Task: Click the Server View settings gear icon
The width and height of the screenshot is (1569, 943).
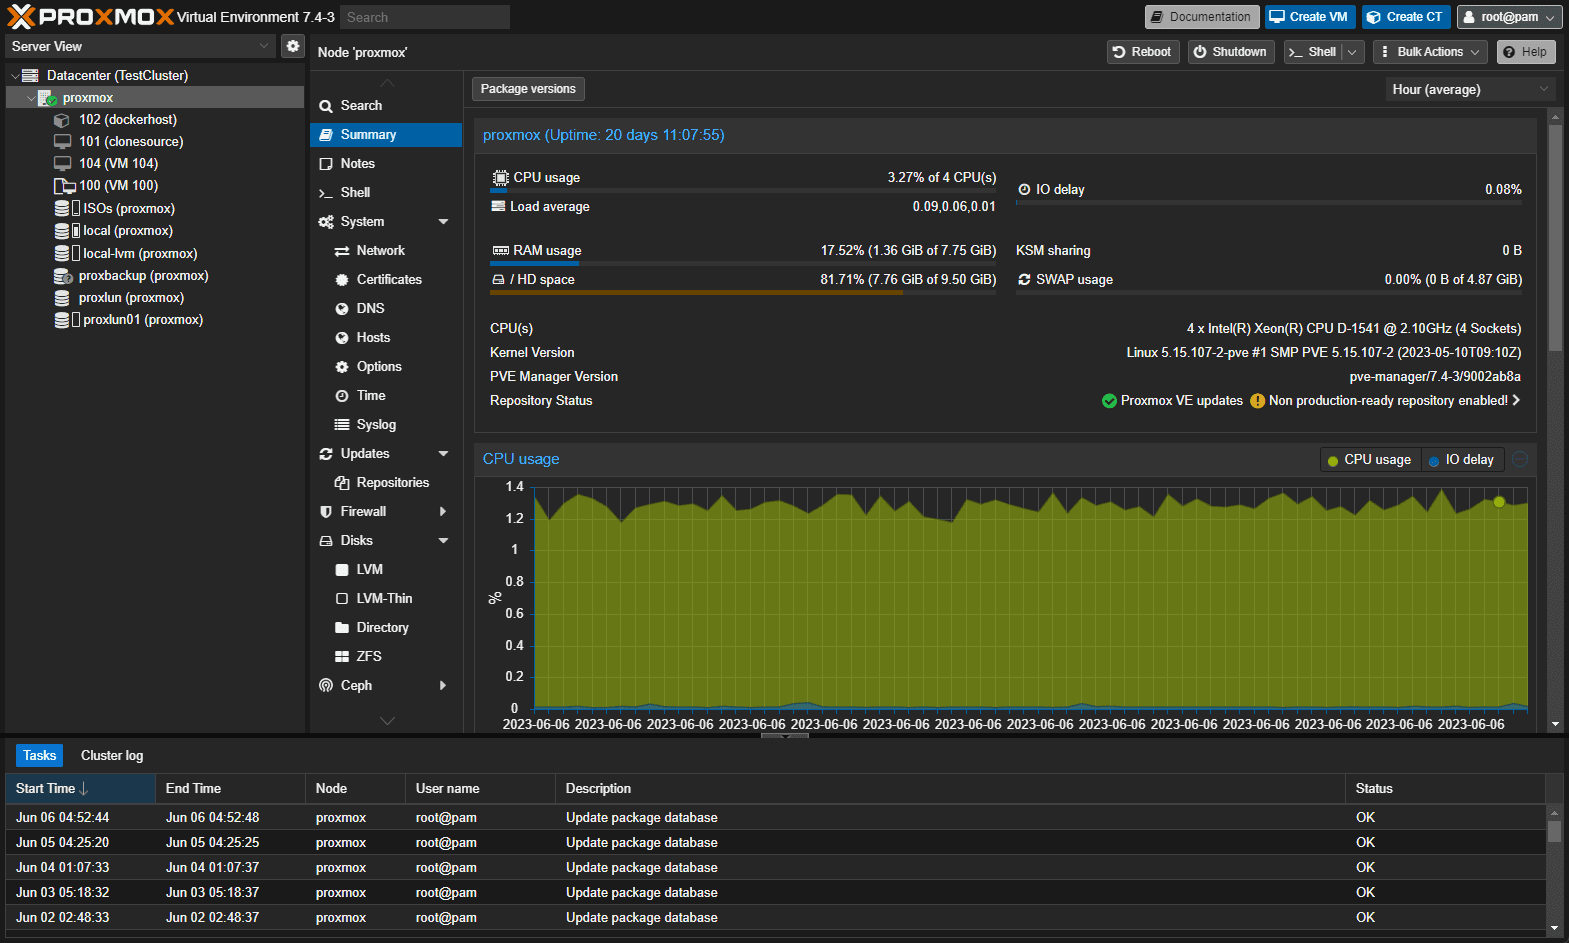Action: coord(292,46)
